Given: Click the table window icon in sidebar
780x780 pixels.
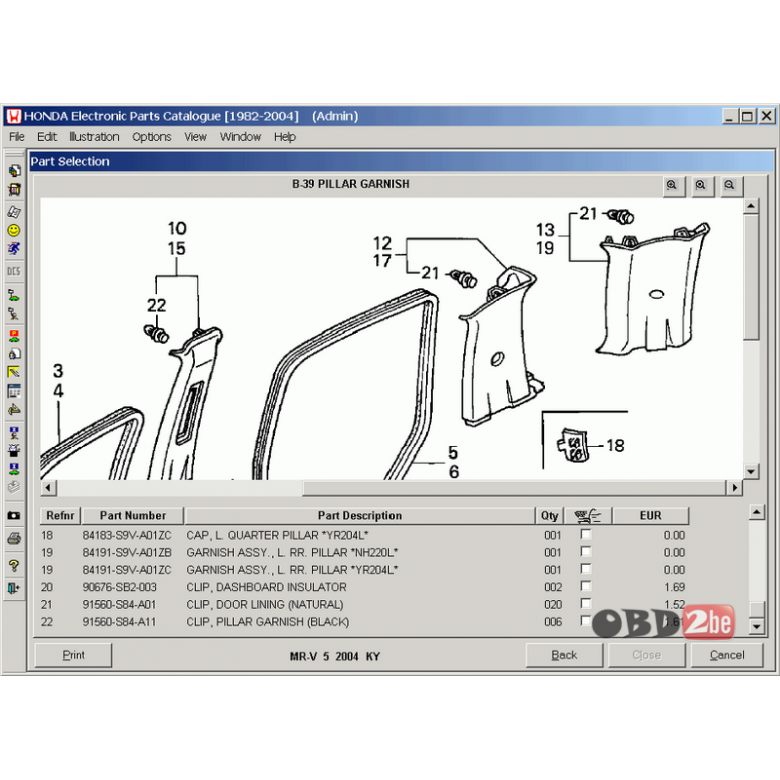Looking at the screenshot, I should coord(14,391).
